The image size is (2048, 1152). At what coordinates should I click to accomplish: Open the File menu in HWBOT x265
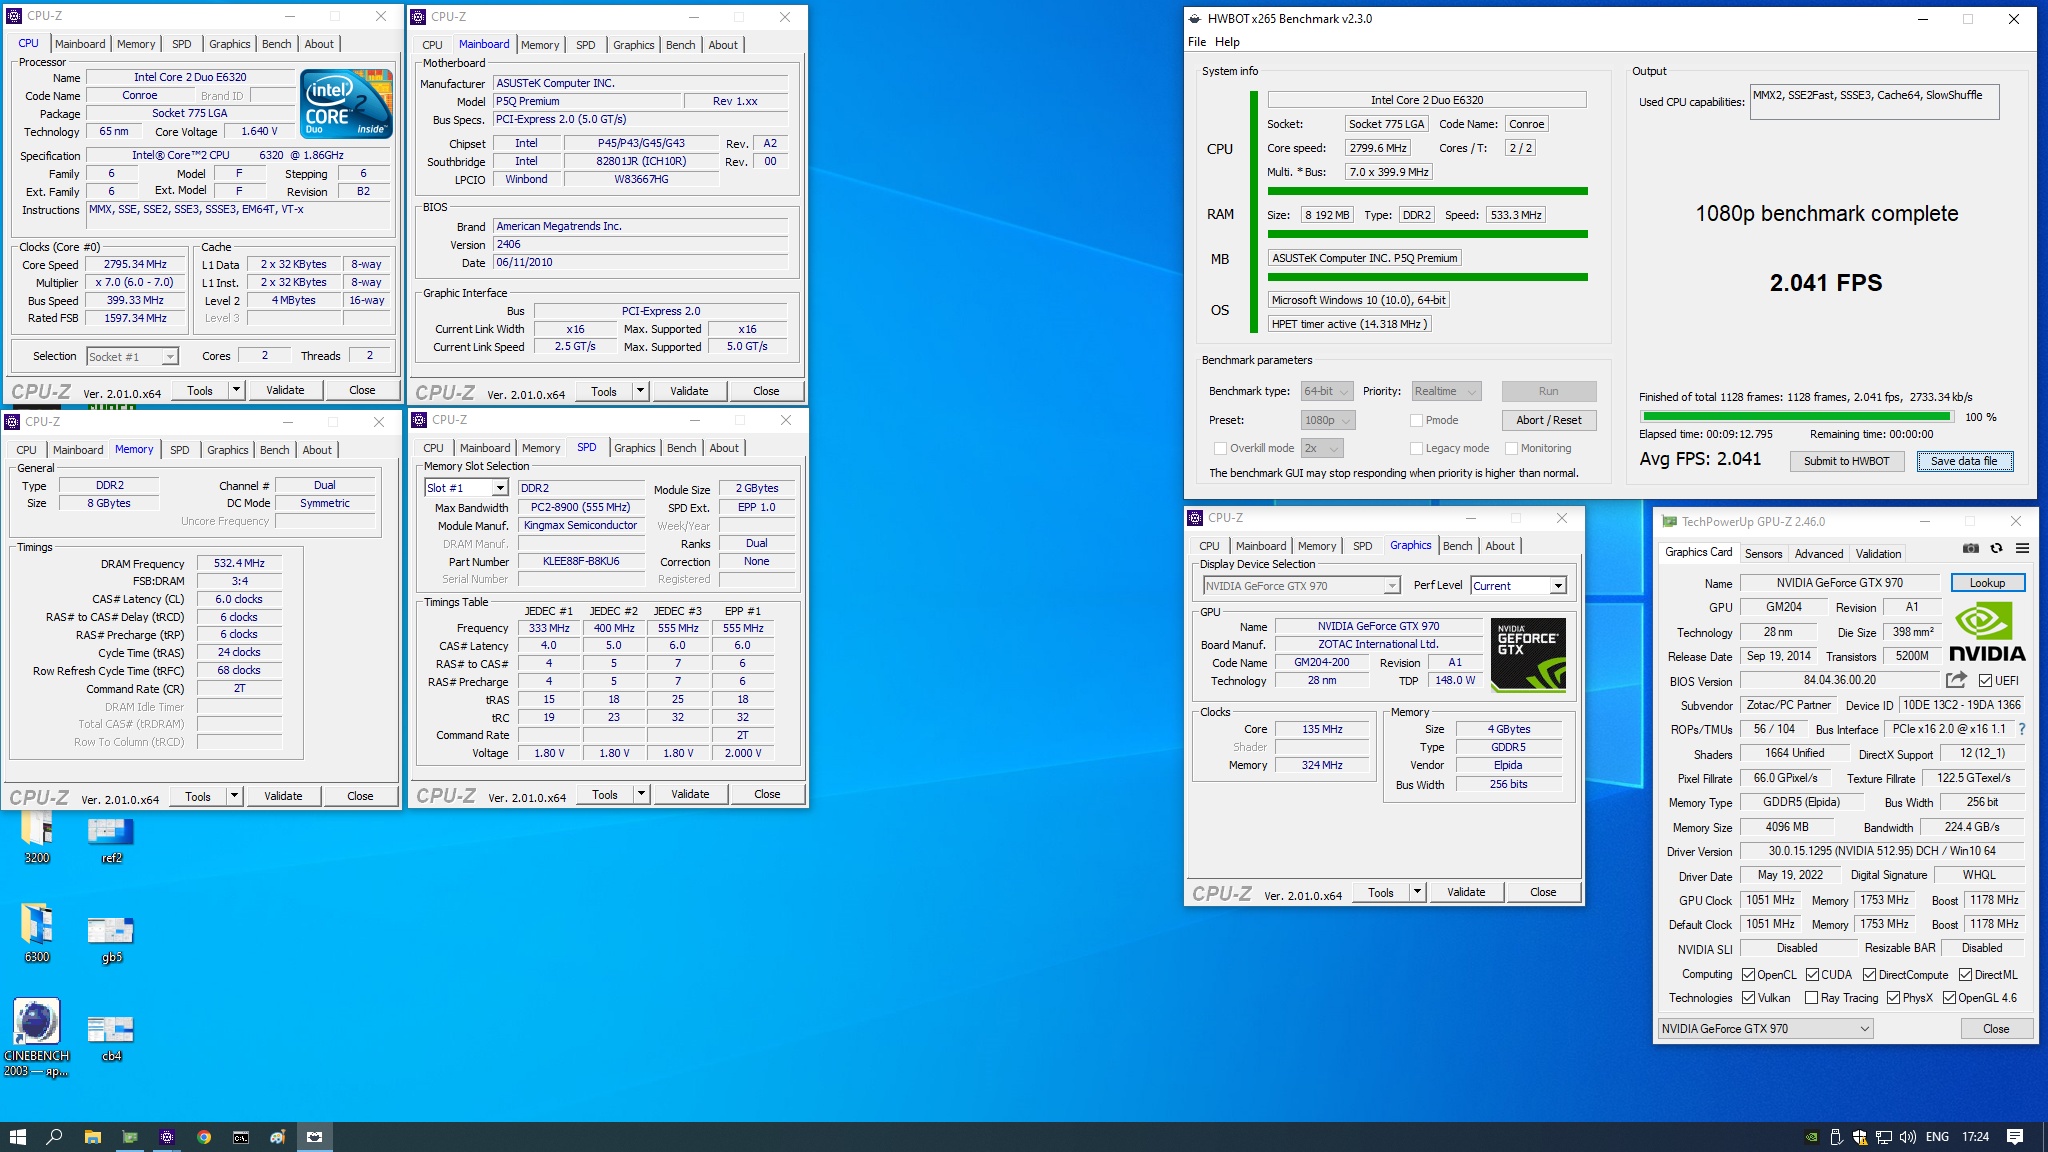[1197, 42]
